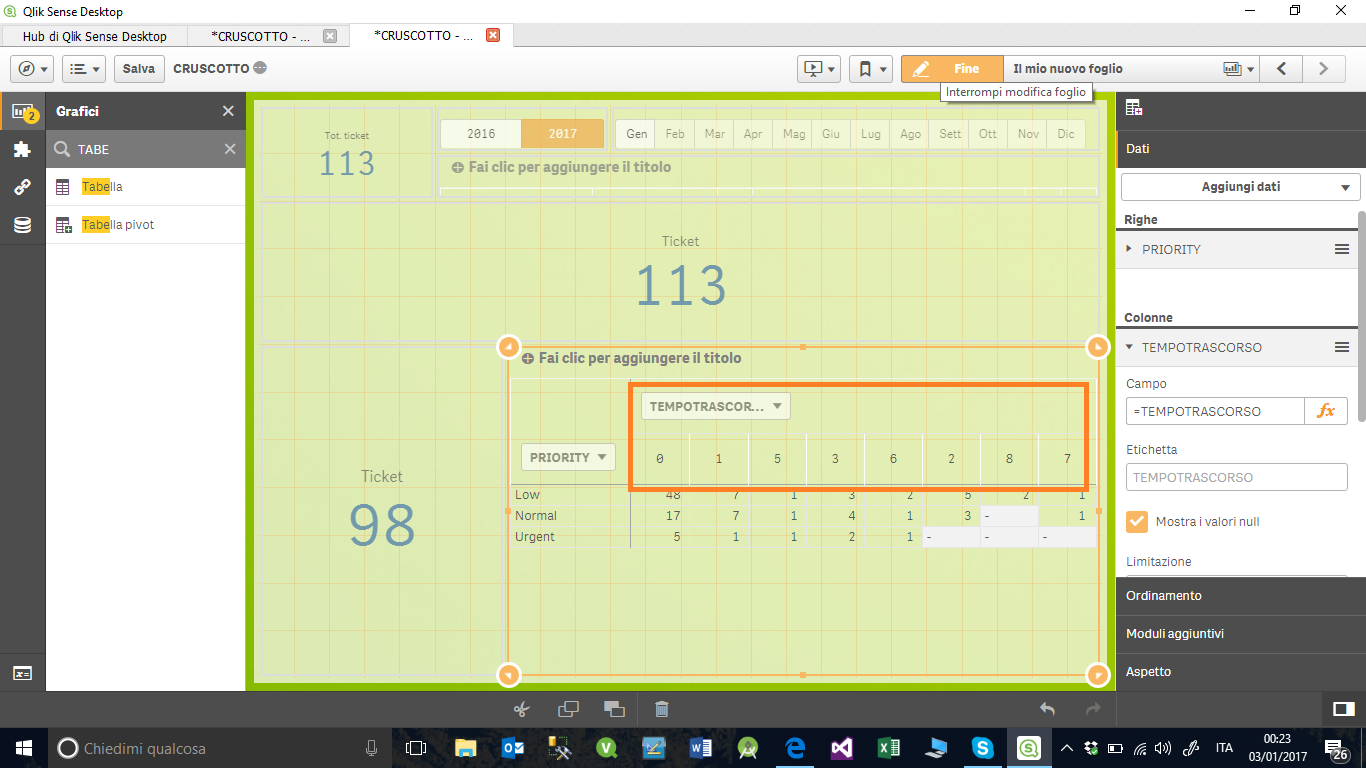Click the Low row label in pivot table
Image resolution: width=1366 pixels, height=768 pixels.
click(x=527, y=495)
